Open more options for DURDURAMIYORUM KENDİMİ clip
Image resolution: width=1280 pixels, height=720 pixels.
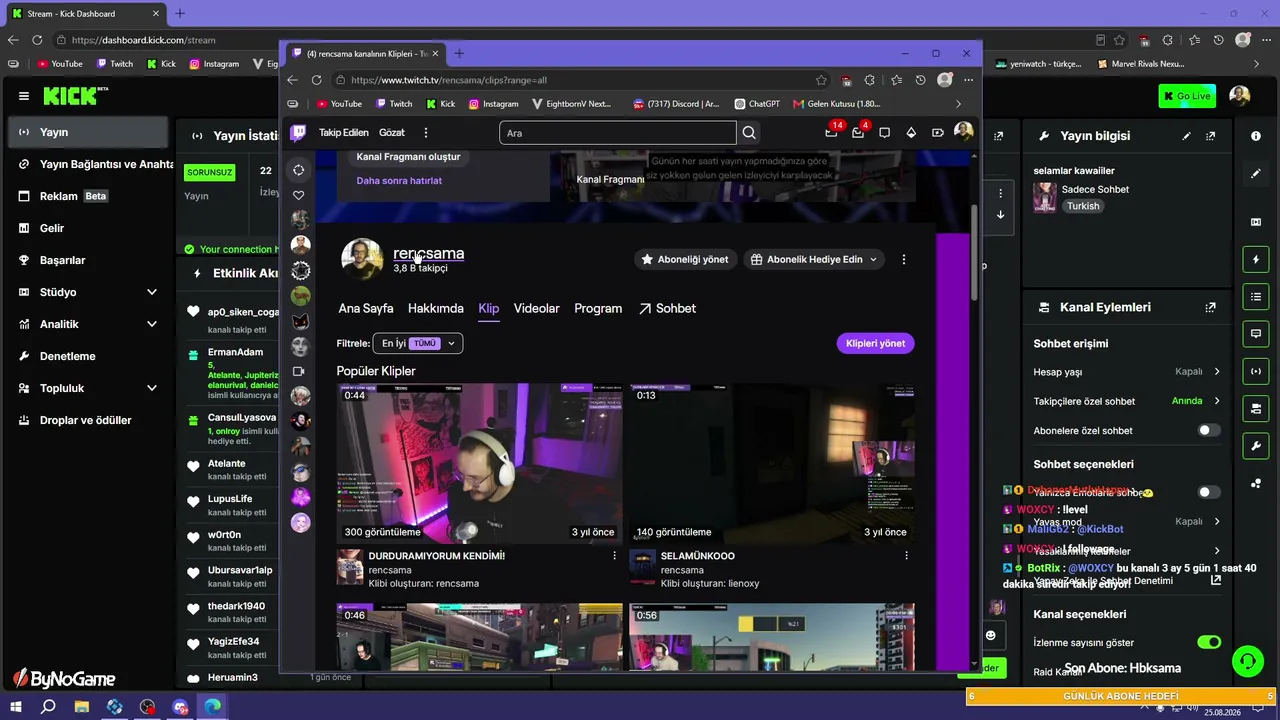[615, 556]
